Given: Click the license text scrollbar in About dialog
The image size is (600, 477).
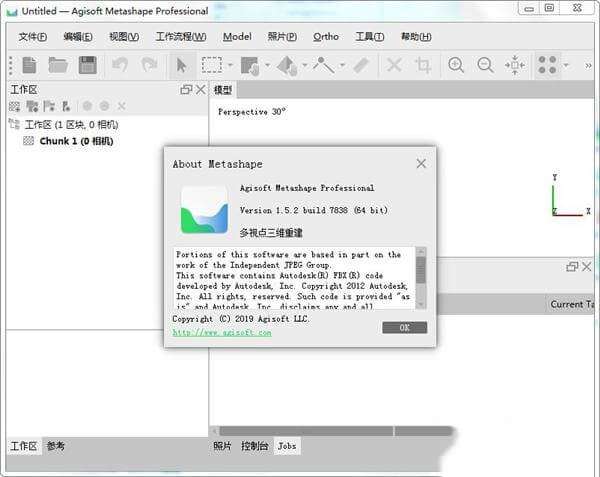Looking at the screenshot, I should click(421, 270).
